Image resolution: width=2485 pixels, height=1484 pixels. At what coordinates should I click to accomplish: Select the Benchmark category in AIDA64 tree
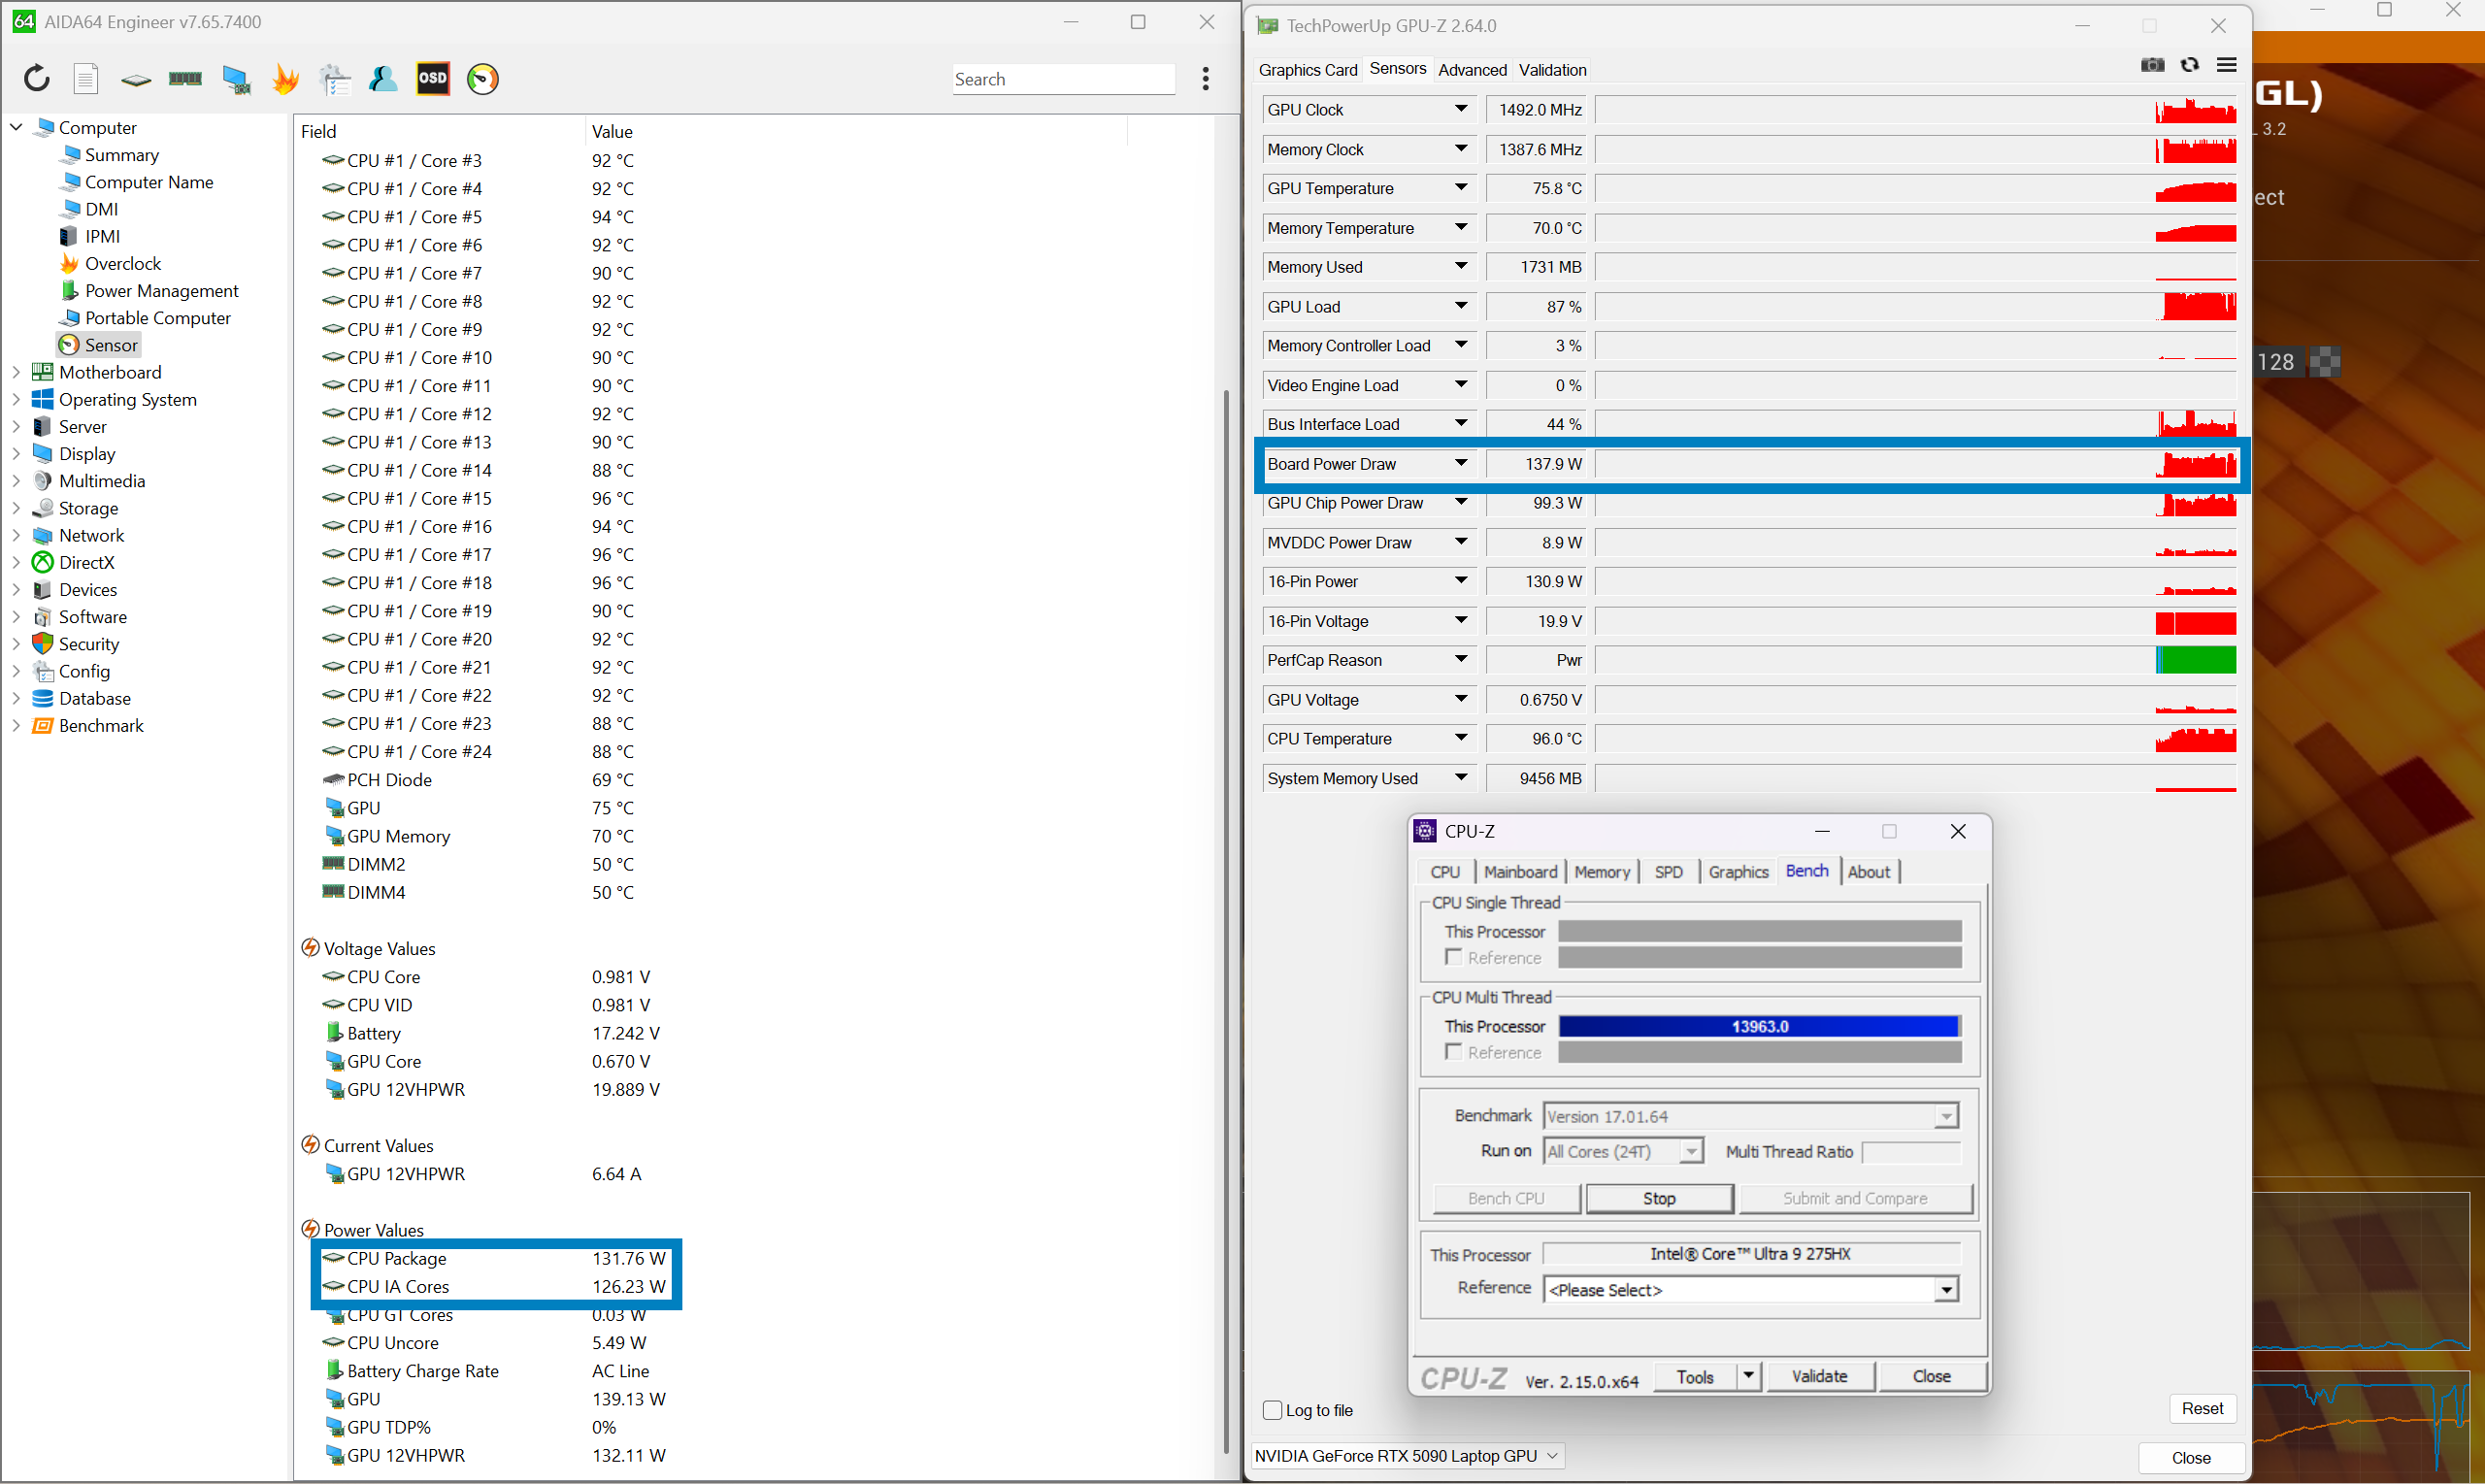click(101, 726)
